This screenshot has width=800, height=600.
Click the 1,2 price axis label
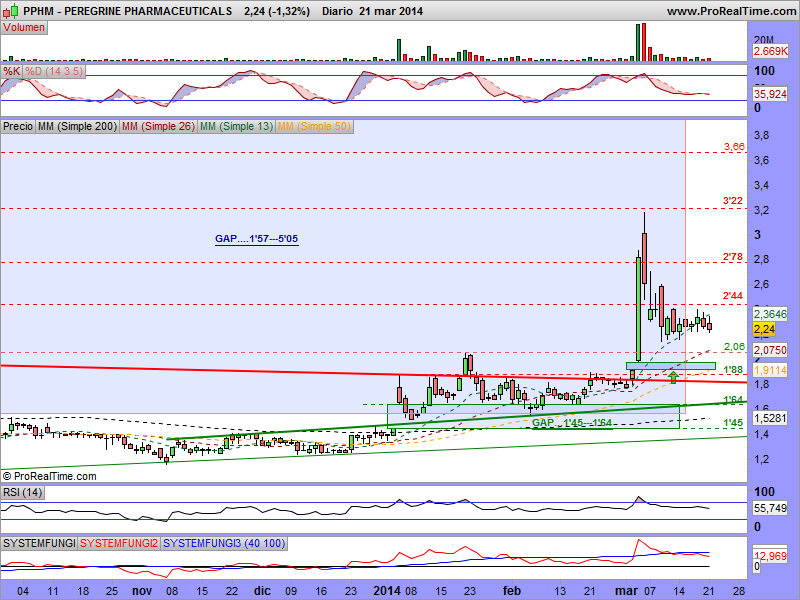click(x=762, y=459)
